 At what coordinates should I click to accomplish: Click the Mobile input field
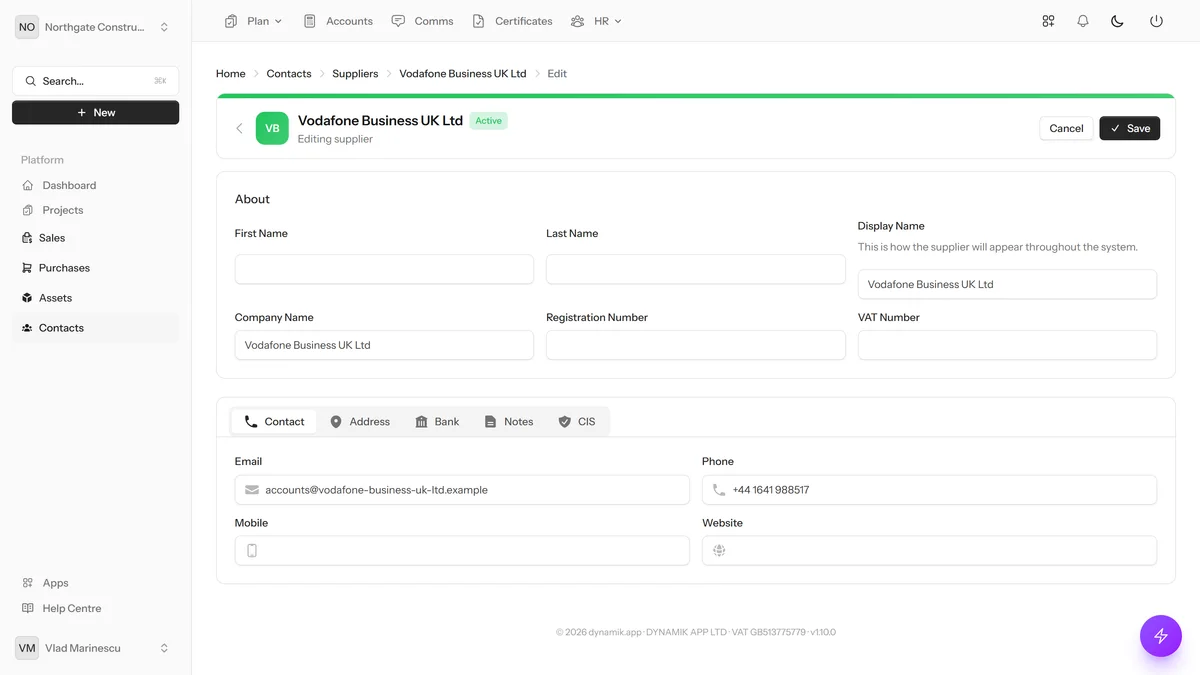tap(462, 551)
